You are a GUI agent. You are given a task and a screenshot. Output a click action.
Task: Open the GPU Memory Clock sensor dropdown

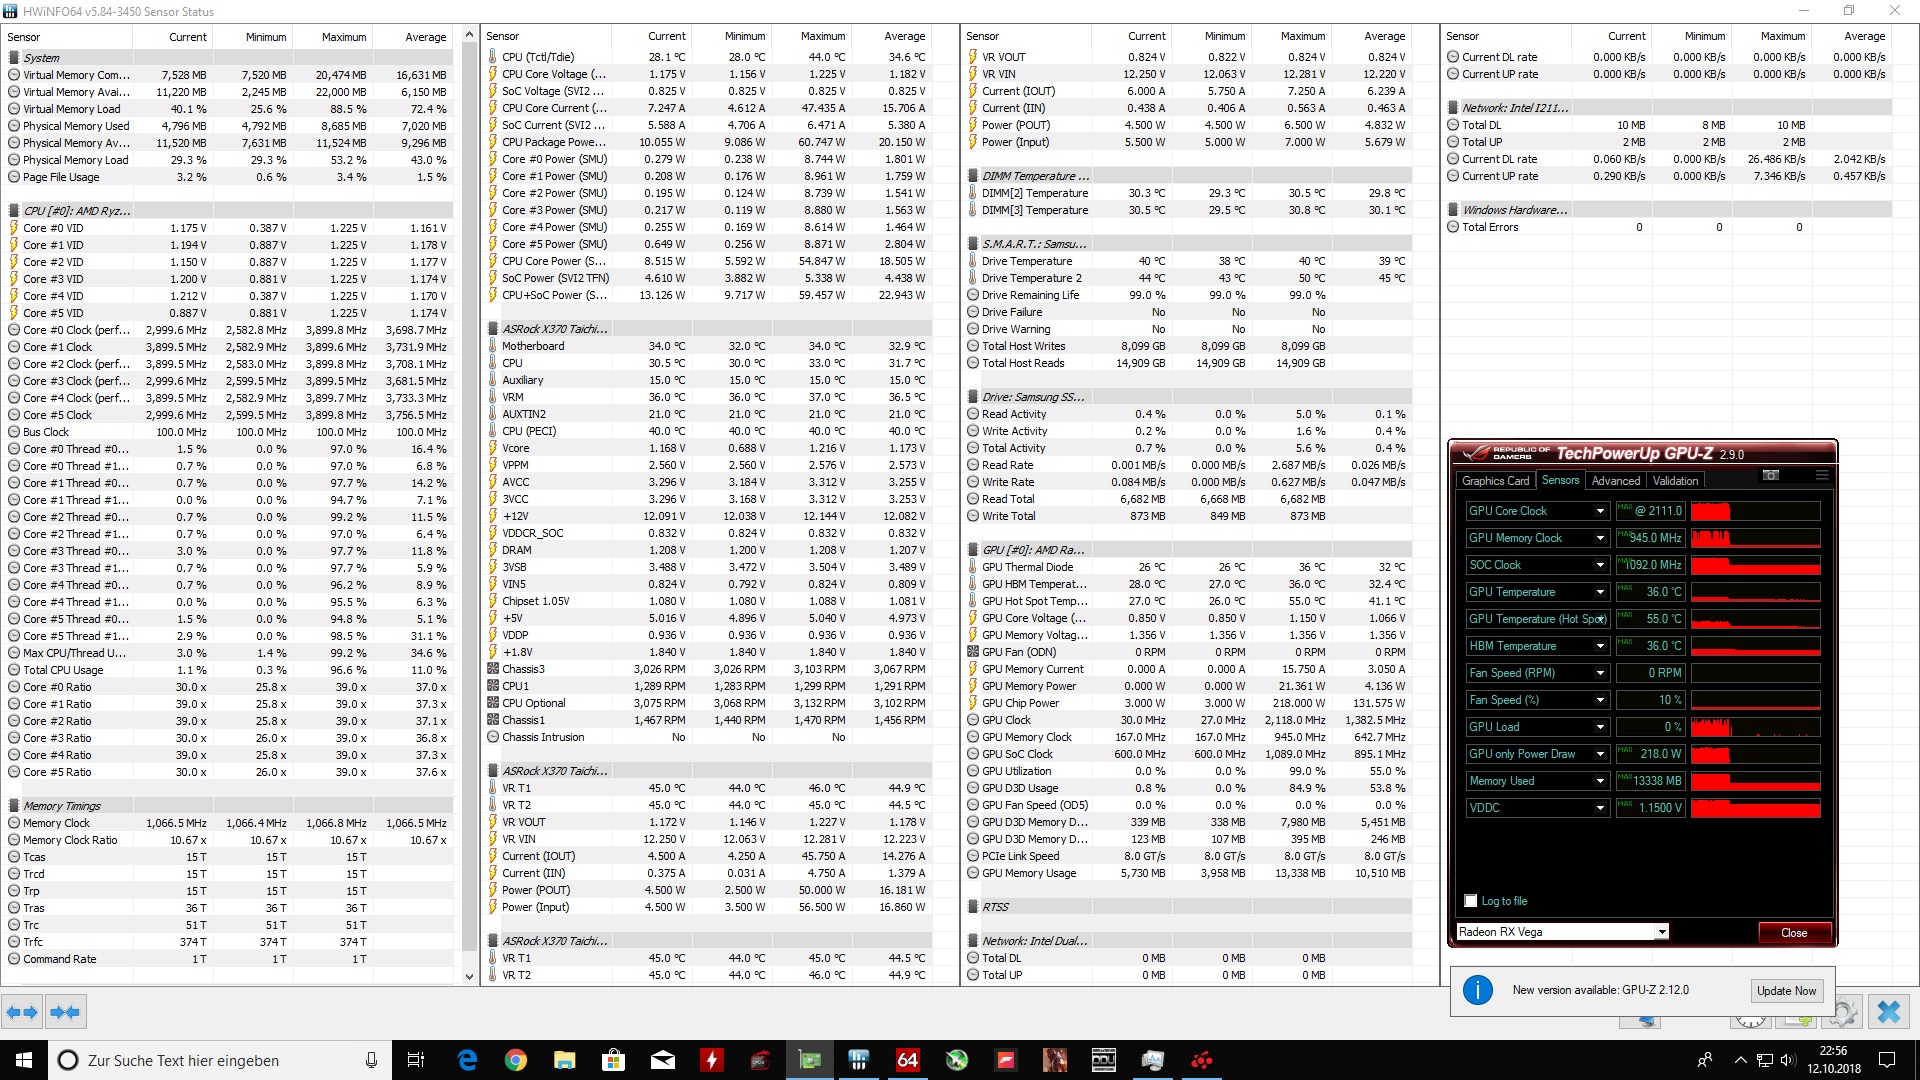tap(1600, 538)
